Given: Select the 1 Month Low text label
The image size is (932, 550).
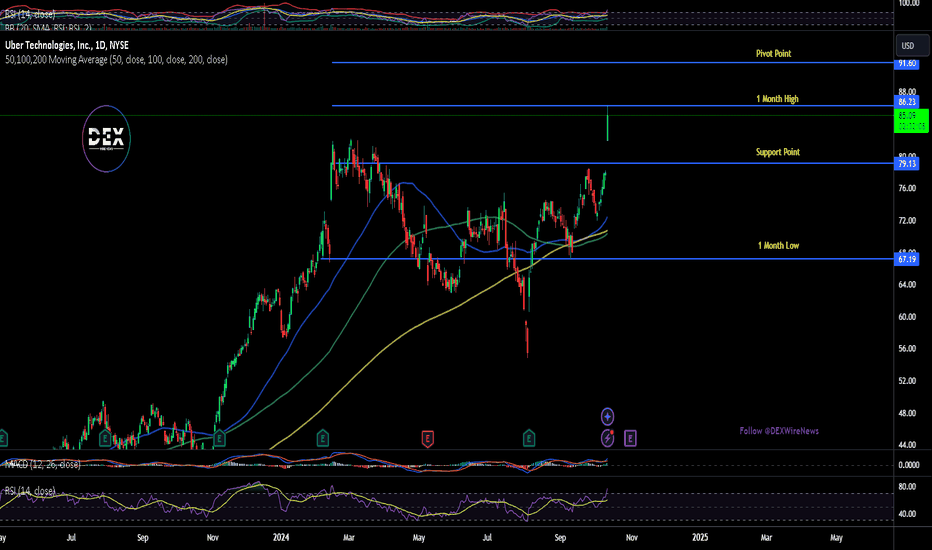Looking at the screenshot, I should (778, 246).
